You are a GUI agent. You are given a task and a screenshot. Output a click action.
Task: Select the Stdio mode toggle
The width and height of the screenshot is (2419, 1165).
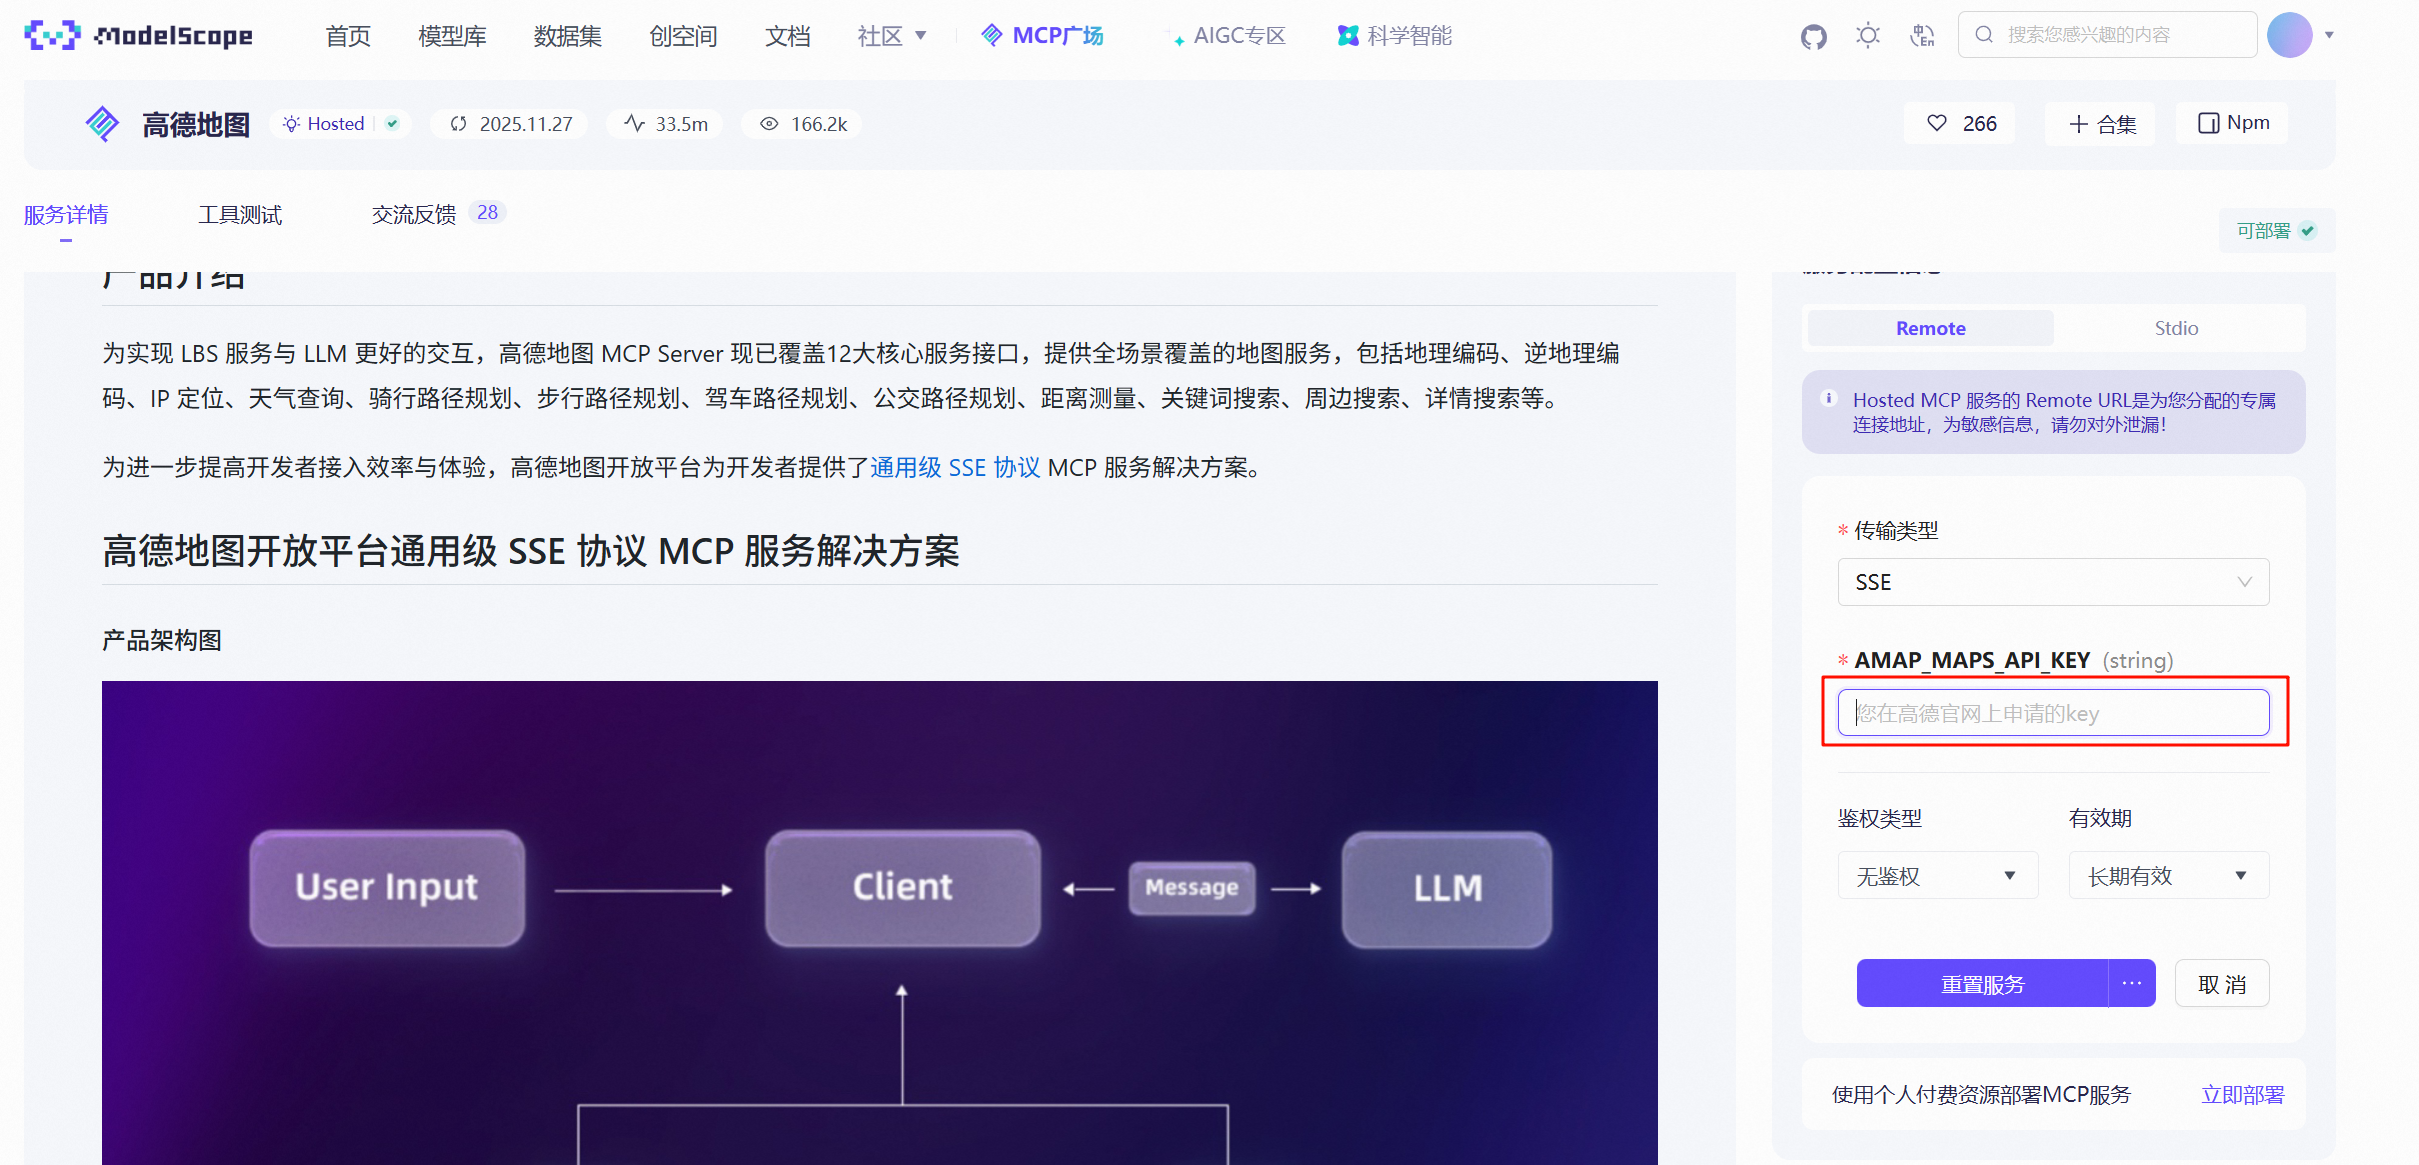coord(2176,328)
